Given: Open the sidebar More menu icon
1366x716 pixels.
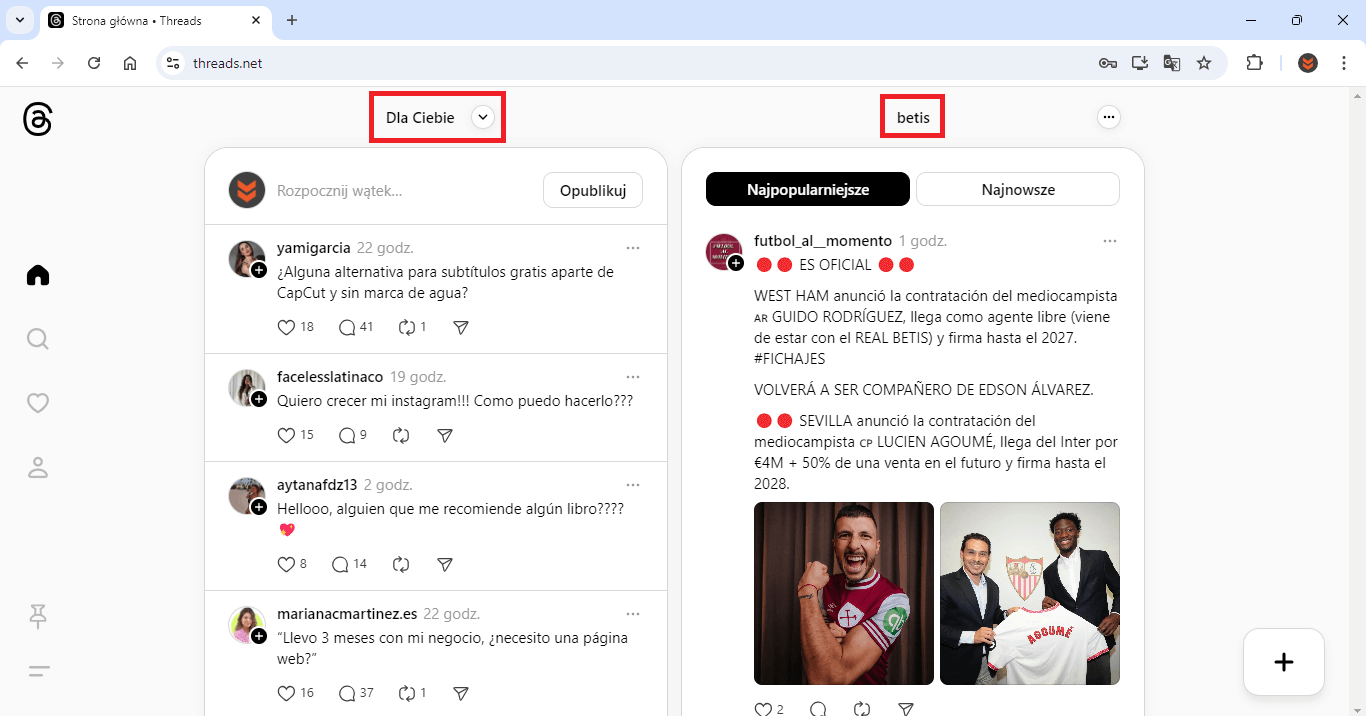Looking at the screenshot, I should pyautogui.click(x=38, y=671).
